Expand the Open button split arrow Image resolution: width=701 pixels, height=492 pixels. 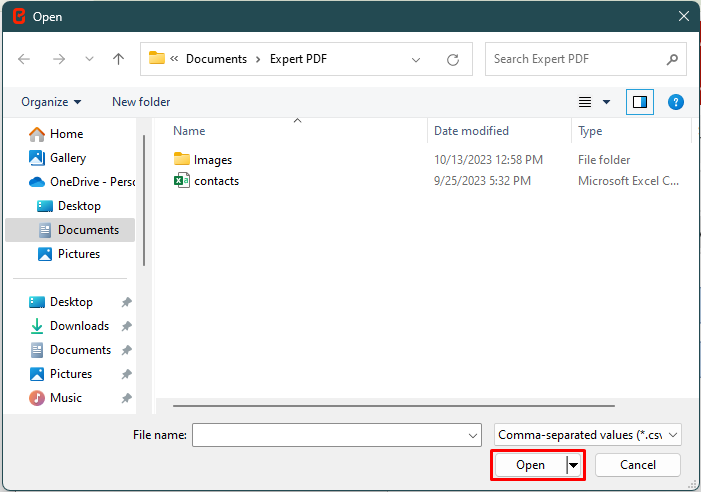click(x=574, y=465)
